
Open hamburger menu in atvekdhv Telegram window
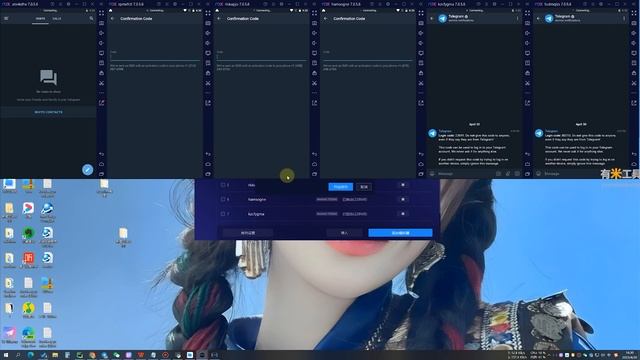tap(6, 18)
